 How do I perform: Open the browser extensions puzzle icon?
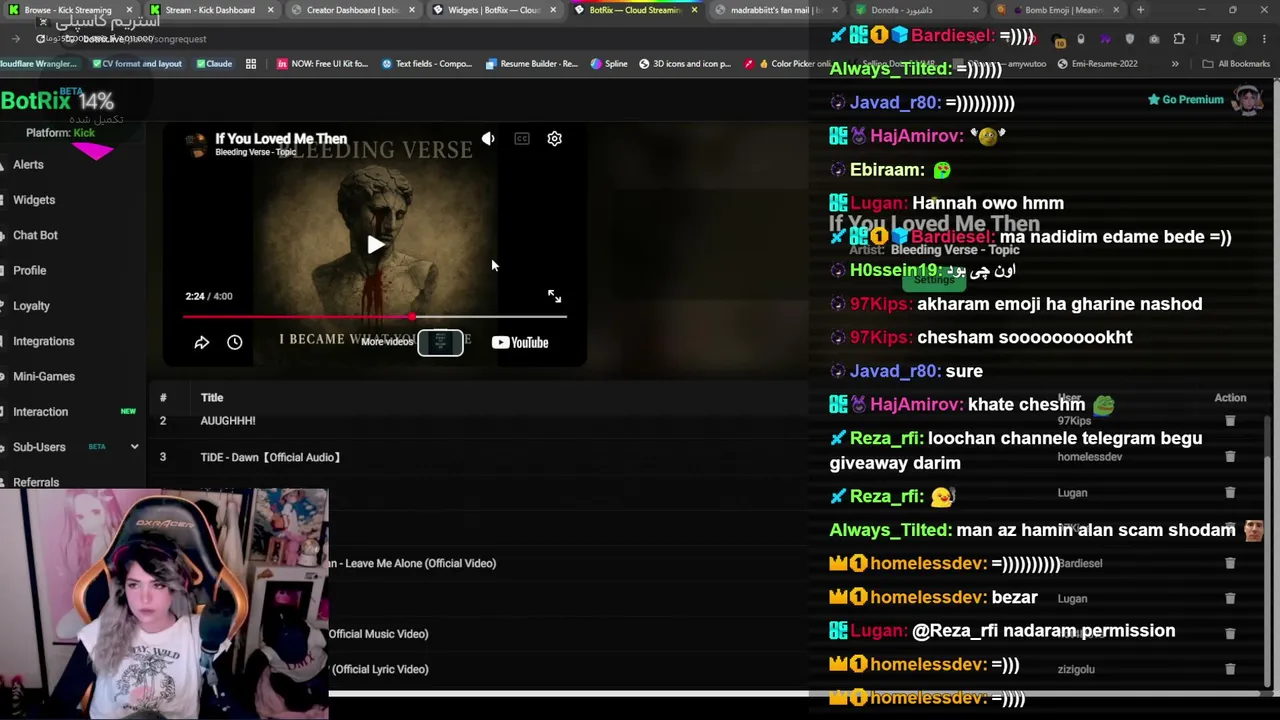coord(1179,39)
